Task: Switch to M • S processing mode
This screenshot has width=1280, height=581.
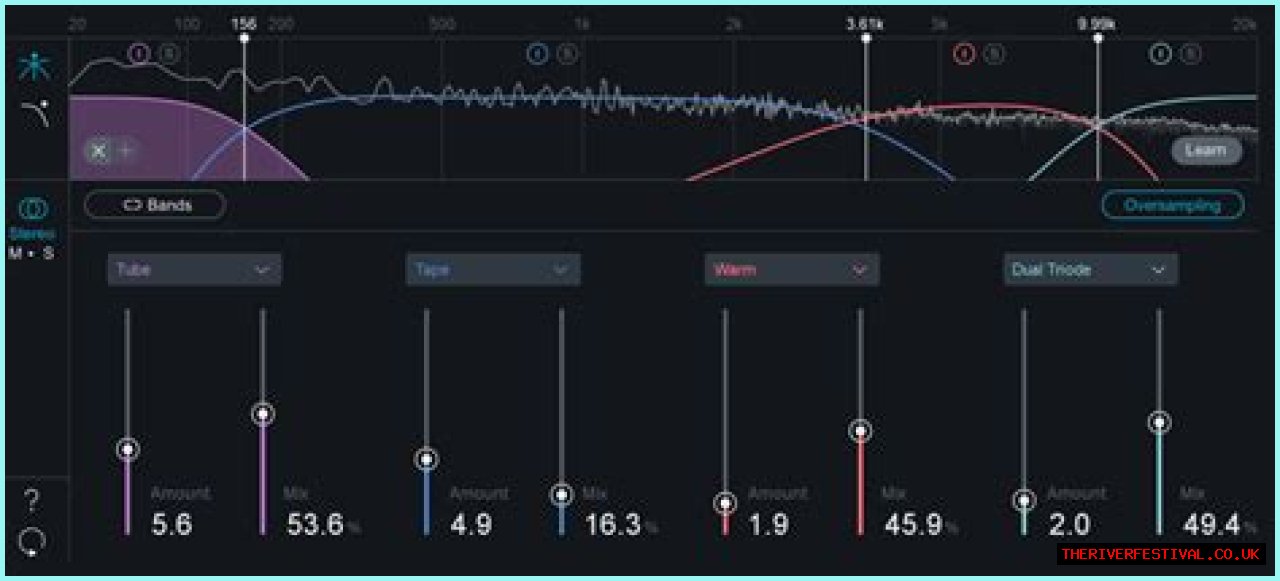Action: [x=31, y=253]
